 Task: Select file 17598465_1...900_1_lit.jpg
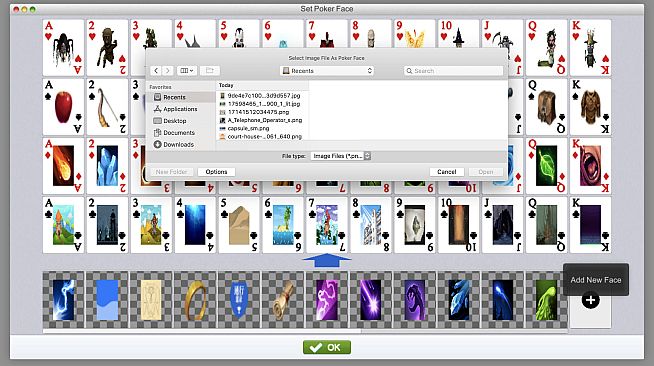click(x=263, y=104)
